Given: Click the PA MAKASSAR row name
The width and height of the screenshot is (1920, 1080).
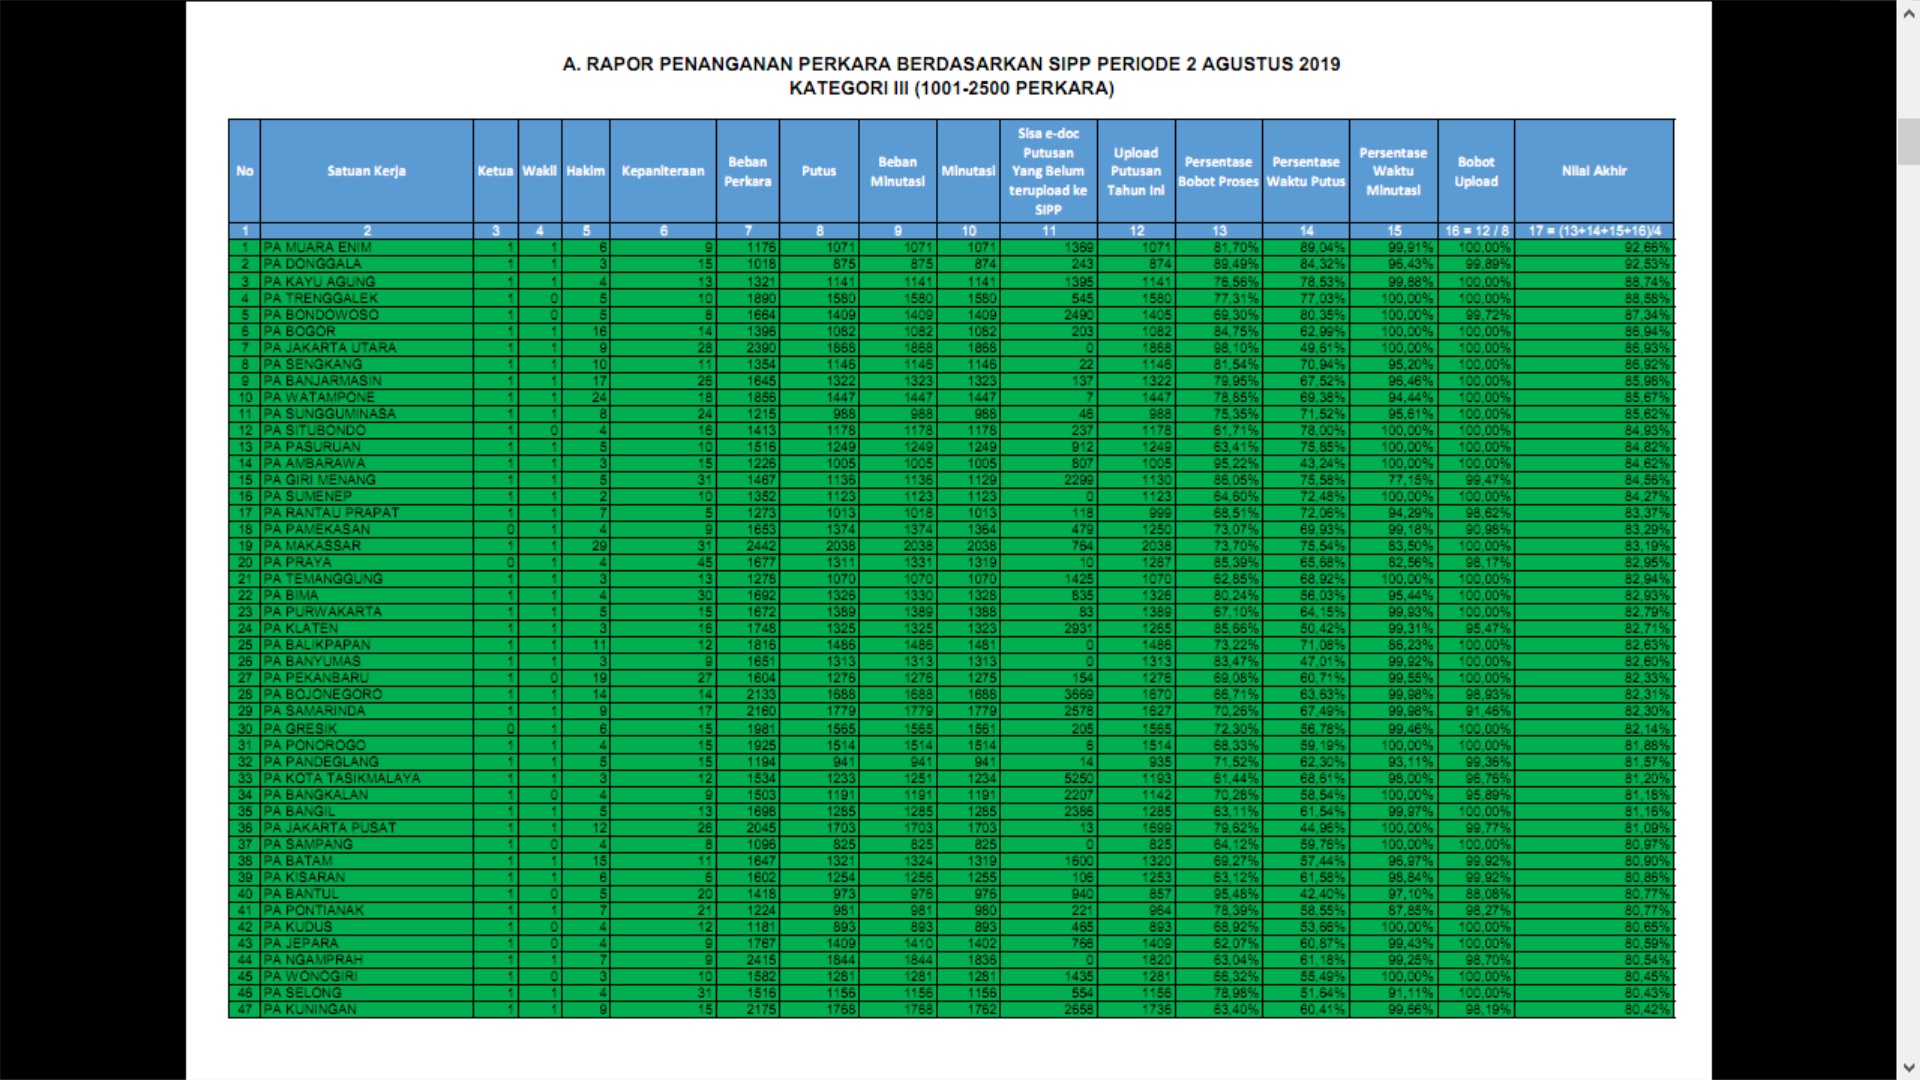Looking at the screenshot, I should pos(311,546).
